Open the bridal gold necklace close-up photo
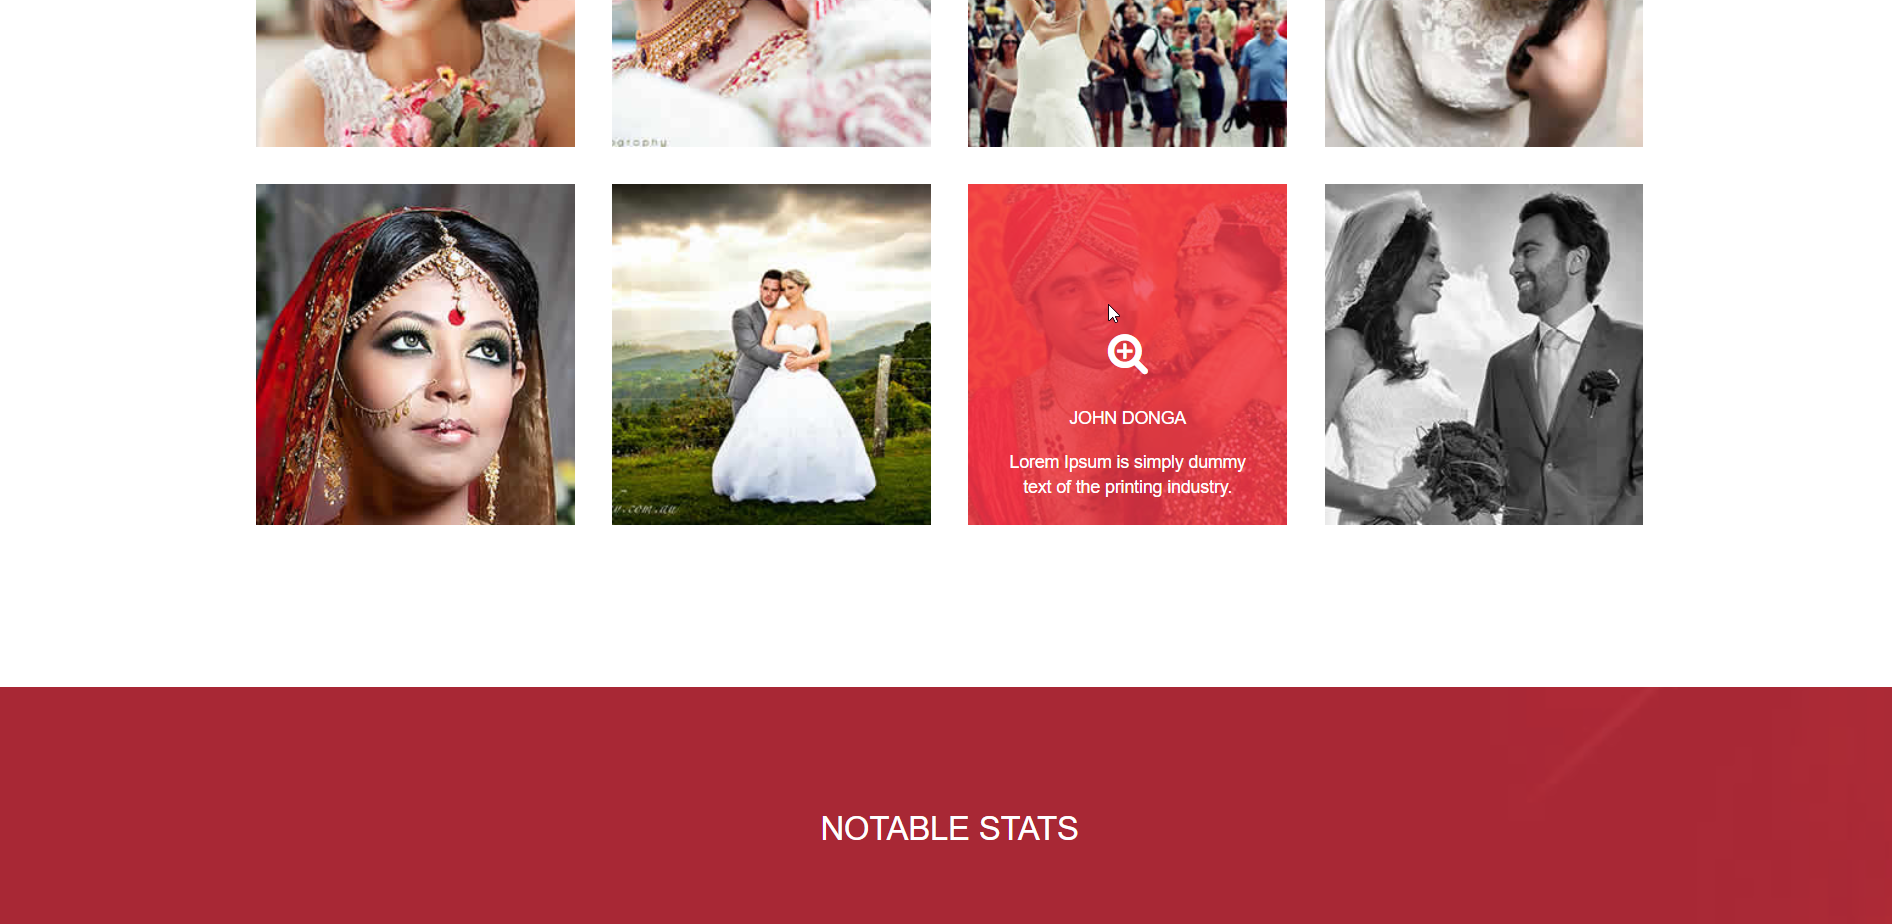 (771, 73)
